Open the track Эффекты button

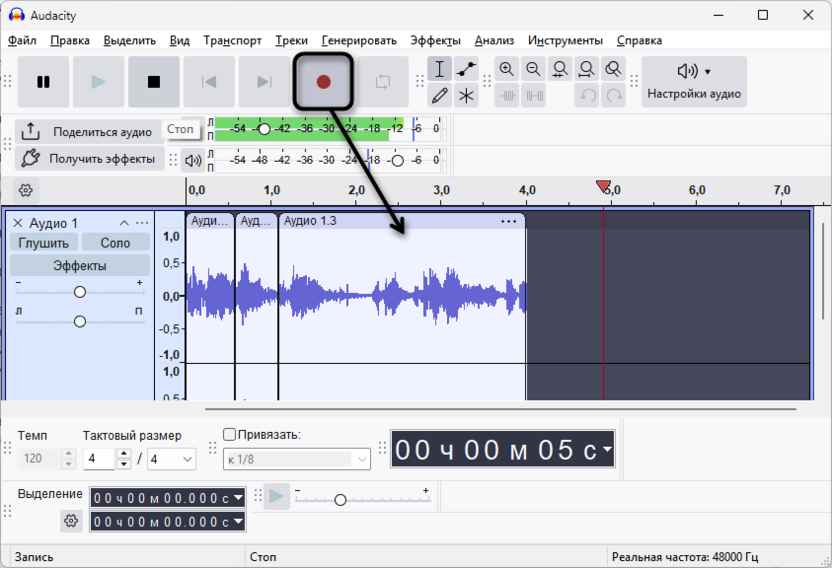click(x=80, y=265)
